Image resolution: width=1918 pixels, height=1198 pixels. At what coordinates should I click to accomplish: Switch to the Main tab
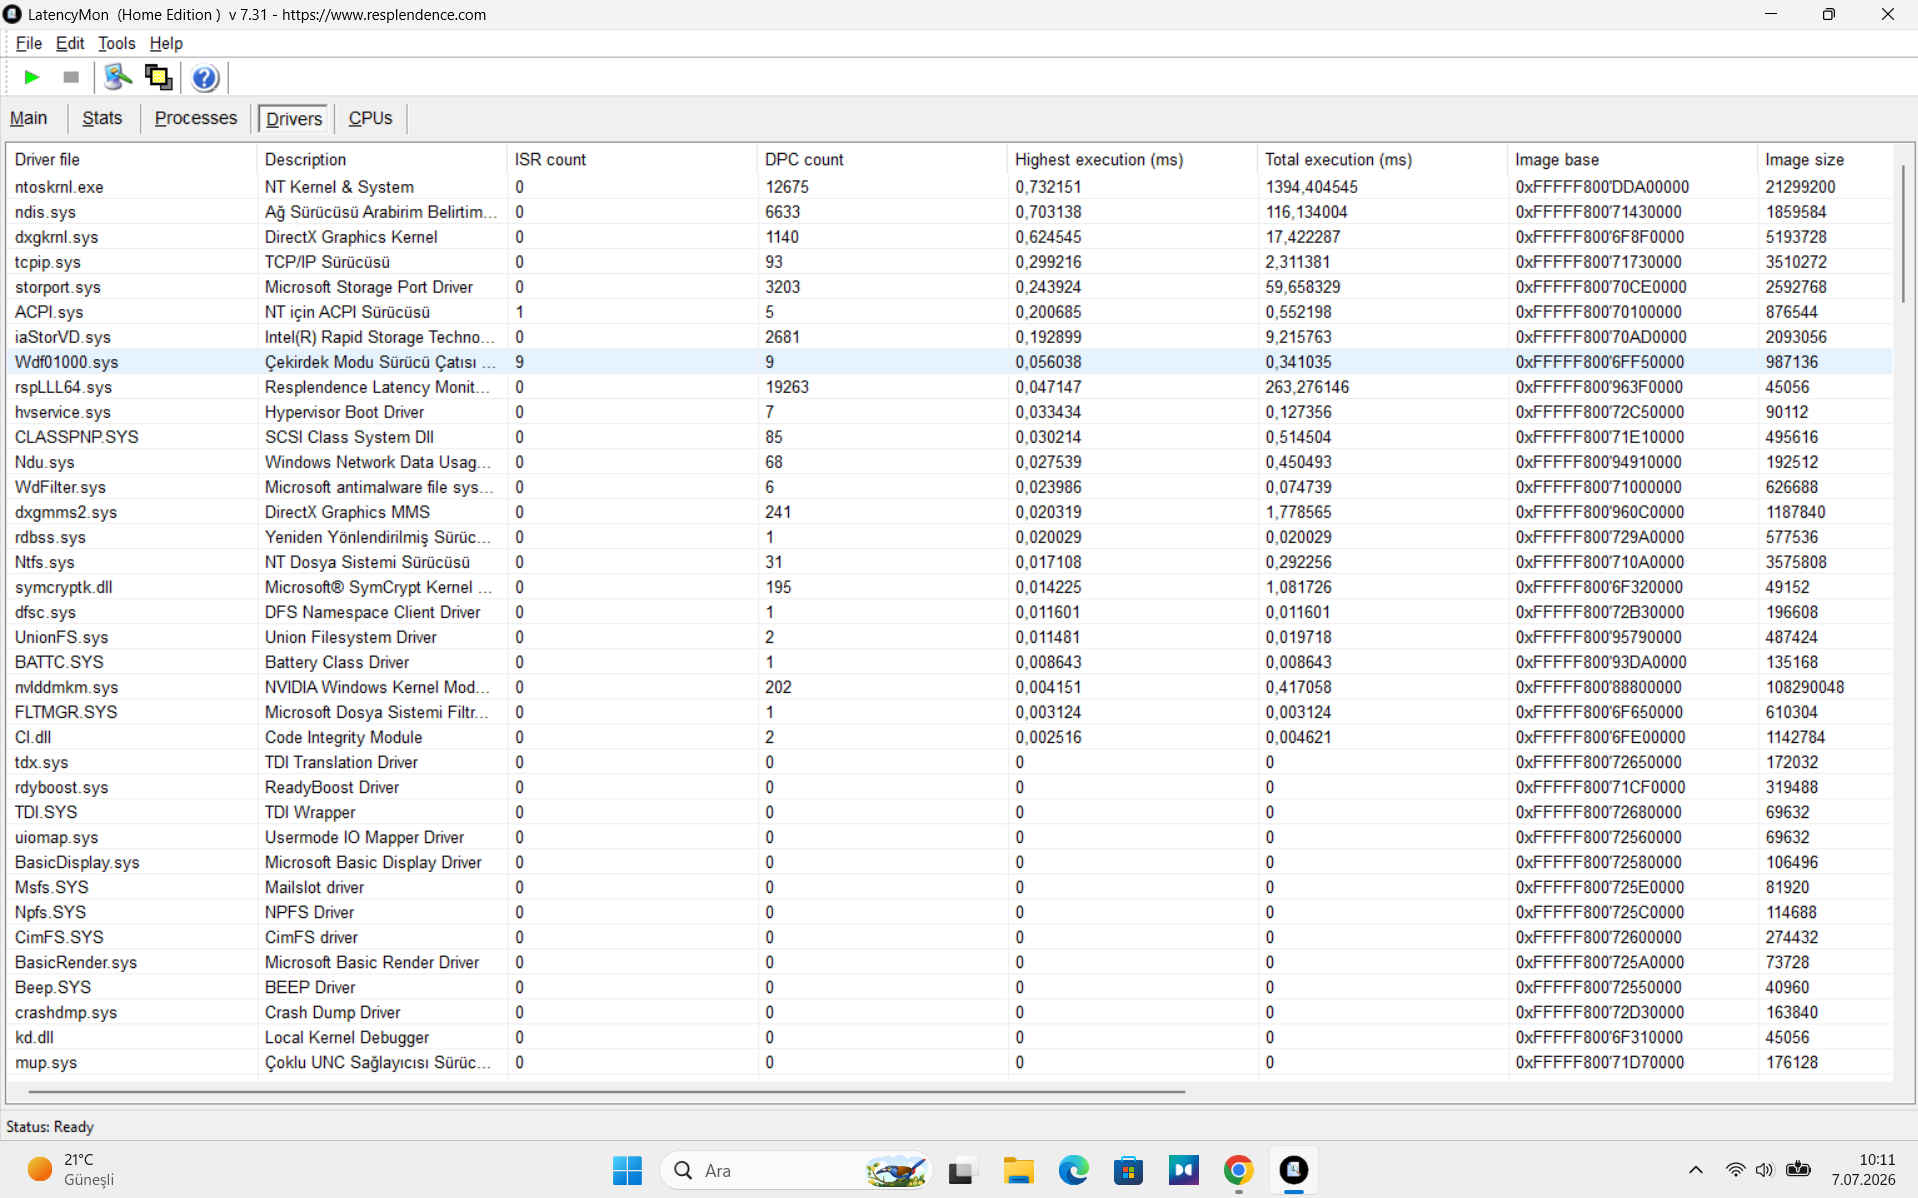(28, 118)
